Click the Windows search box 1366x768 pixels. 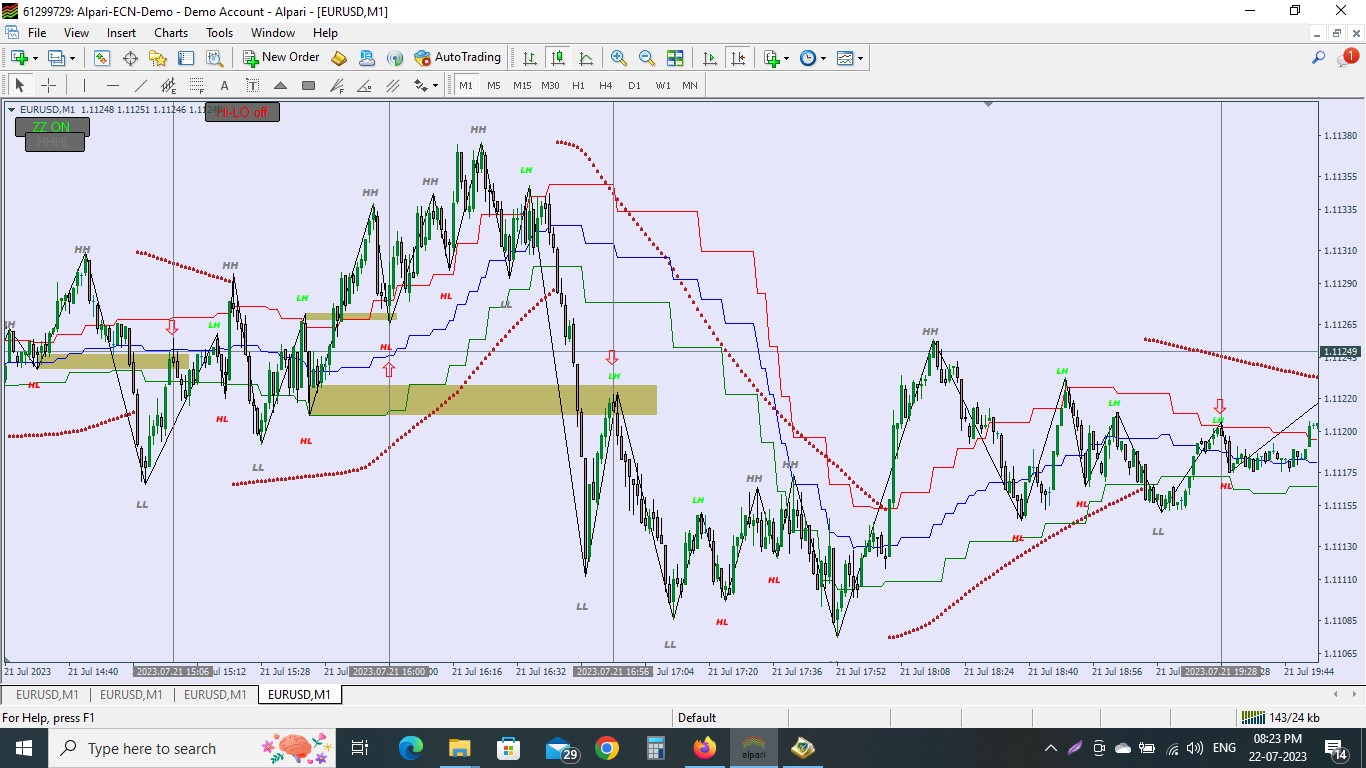coord(190,748)
